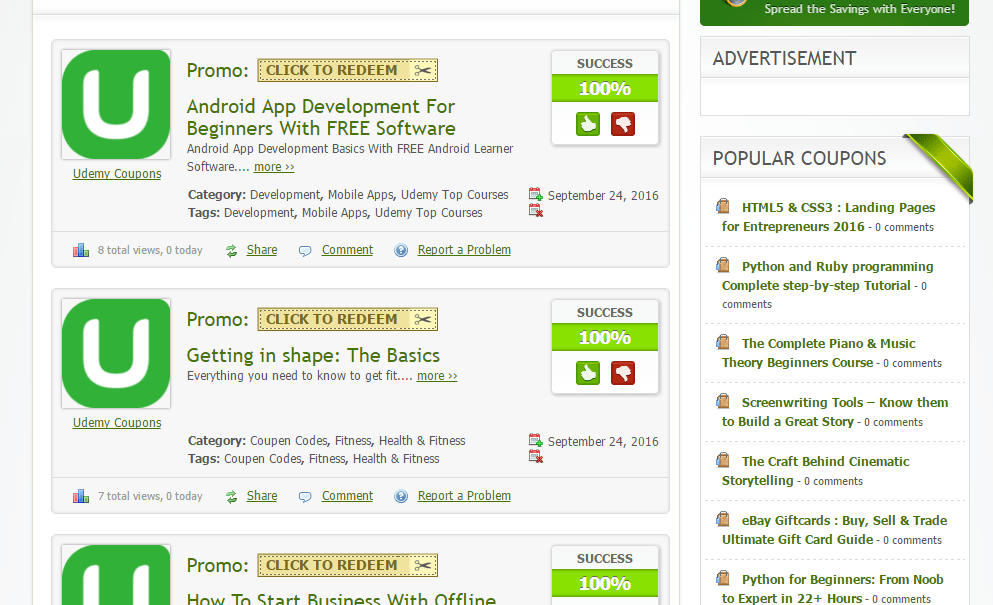Expand 'more' on Android App Development description
Screen dimensions: 993x605
(274, 167)
